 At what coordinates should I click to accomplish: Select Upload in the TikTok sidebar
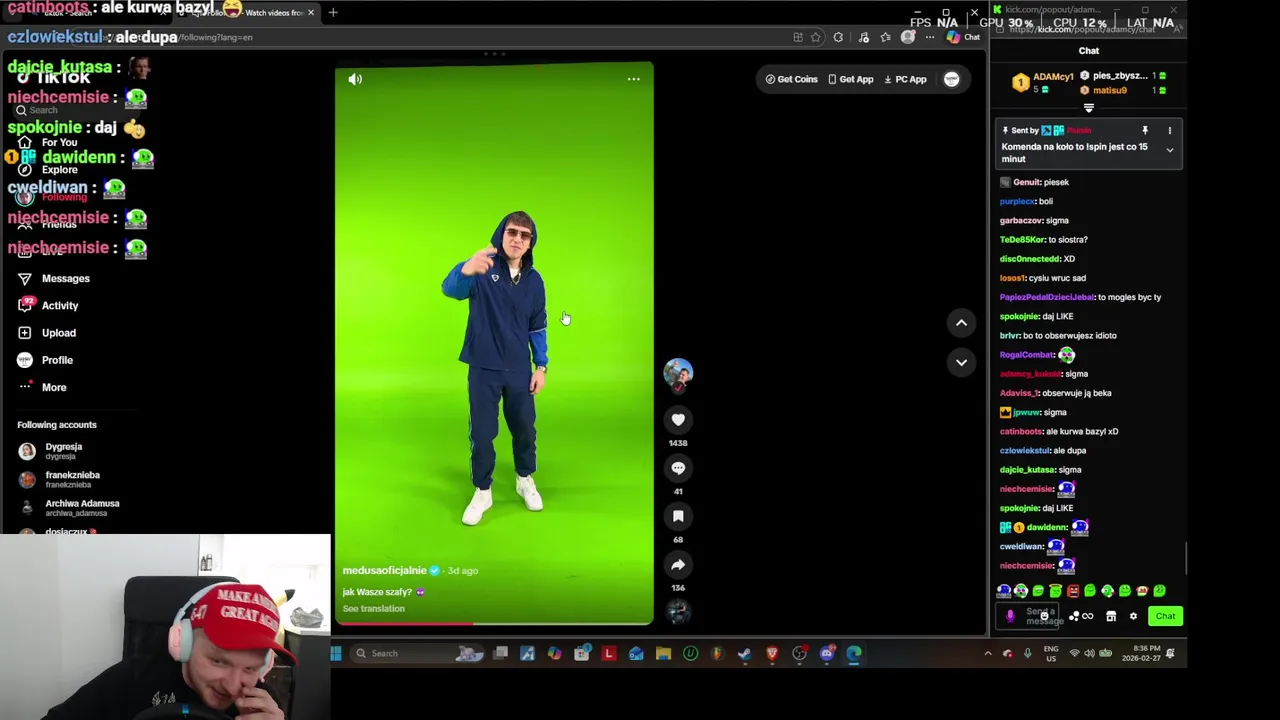coord(47,333)
